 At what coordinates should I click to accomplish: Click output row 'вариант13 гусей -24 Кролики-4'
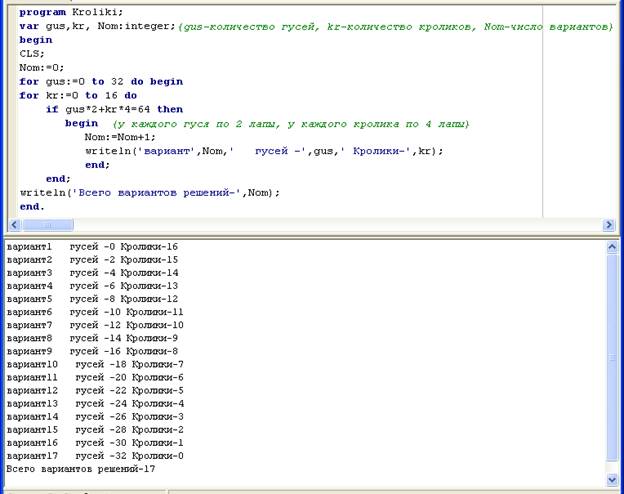pyautogui.click(x=95, y=404)
